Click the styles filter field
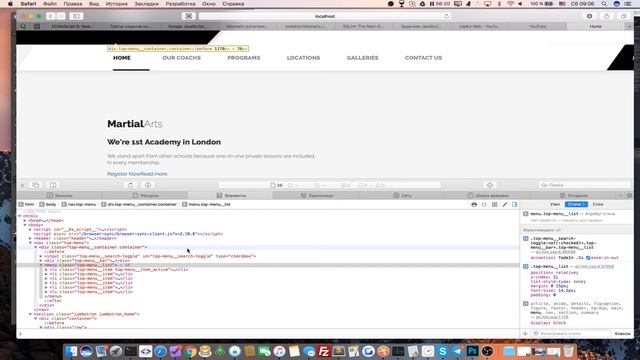The height and width of the screenshot is (360, 640). (x=571, y=334)
